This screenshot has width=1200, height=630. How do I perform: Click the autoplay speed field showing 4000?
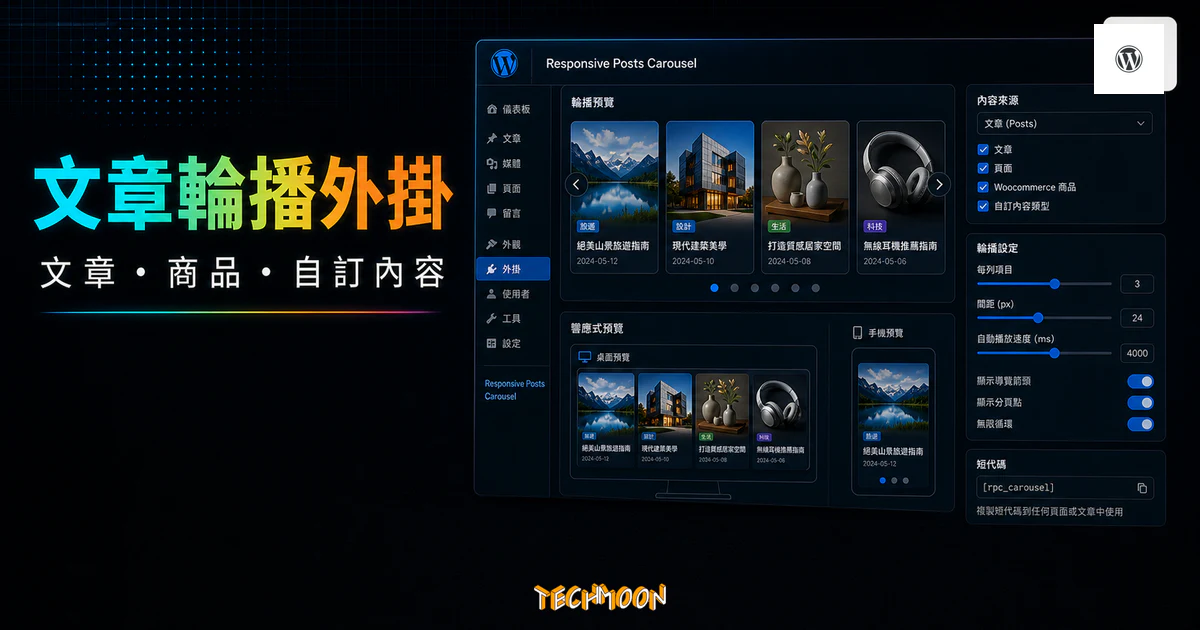click(1137, 353)
